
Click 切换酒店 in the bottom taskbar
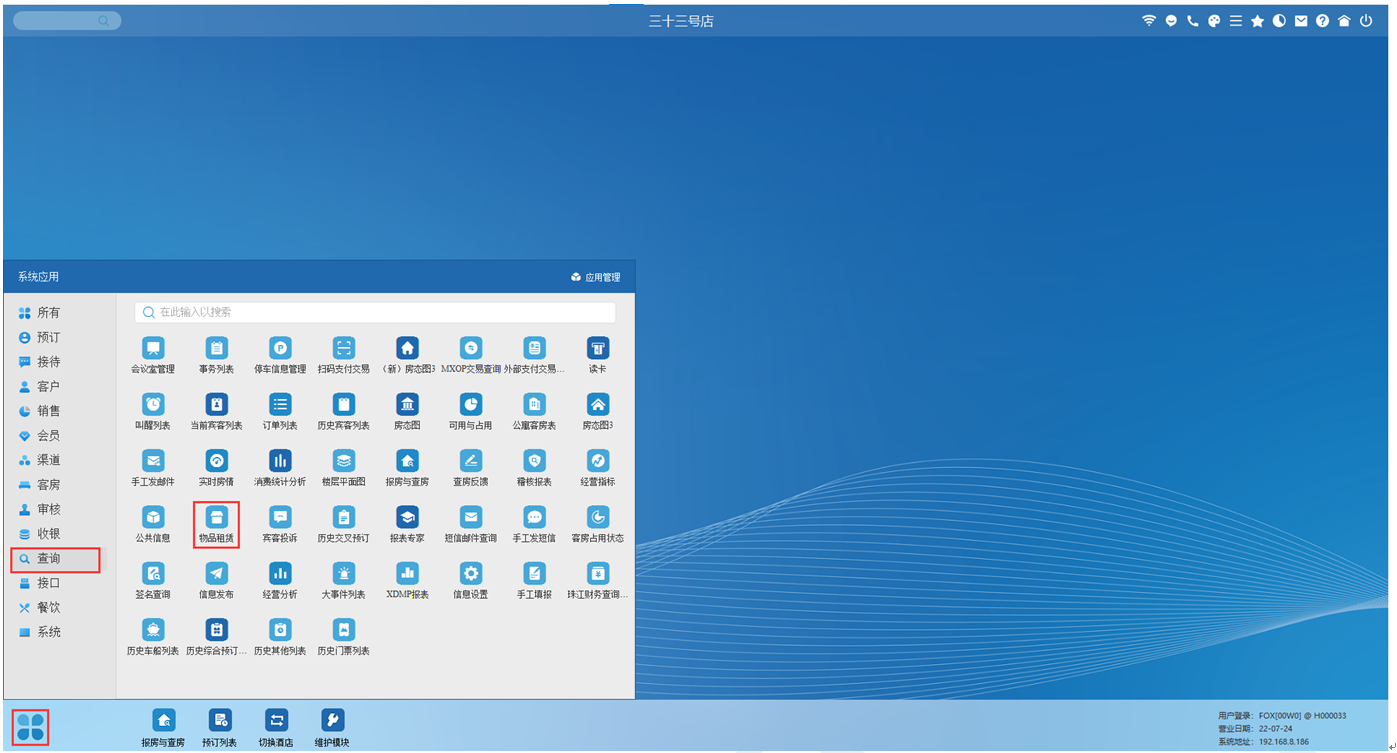[x=277, y=727]
